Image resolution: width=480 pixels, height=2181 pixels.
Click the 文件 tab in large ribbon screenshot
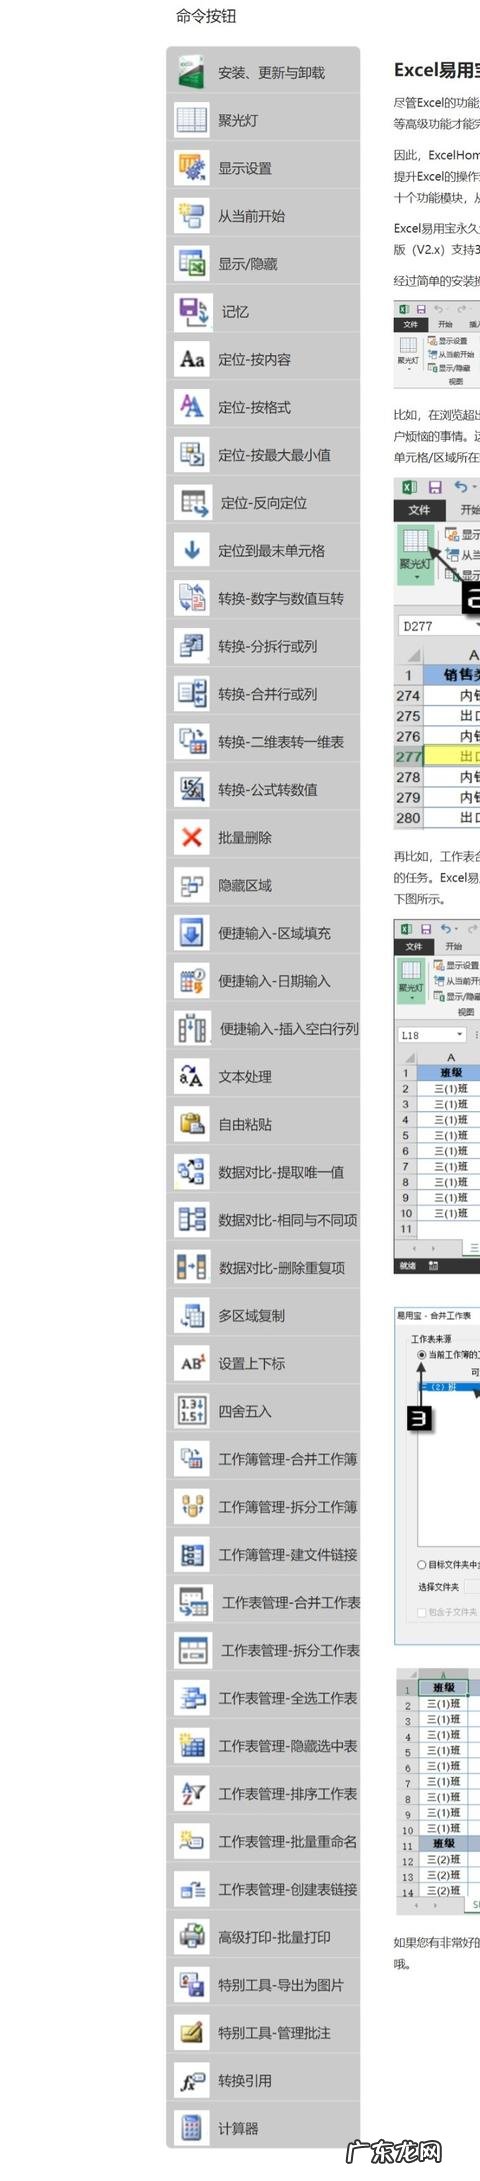[x=419, y=510]
